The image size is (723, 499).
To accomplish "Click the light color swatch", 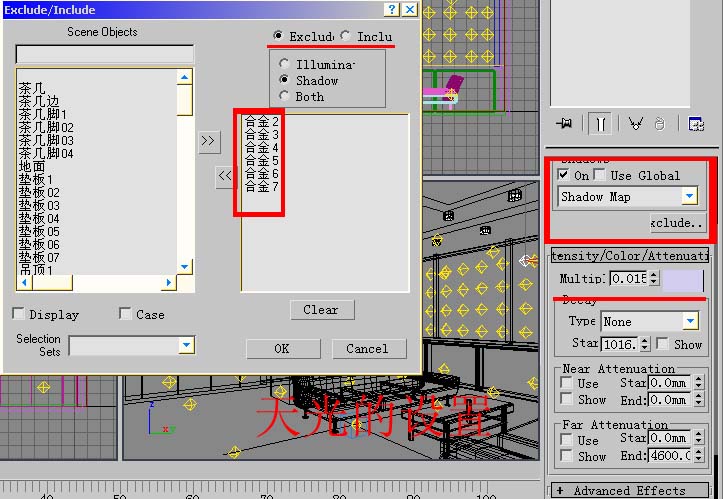I will (683, 281).
